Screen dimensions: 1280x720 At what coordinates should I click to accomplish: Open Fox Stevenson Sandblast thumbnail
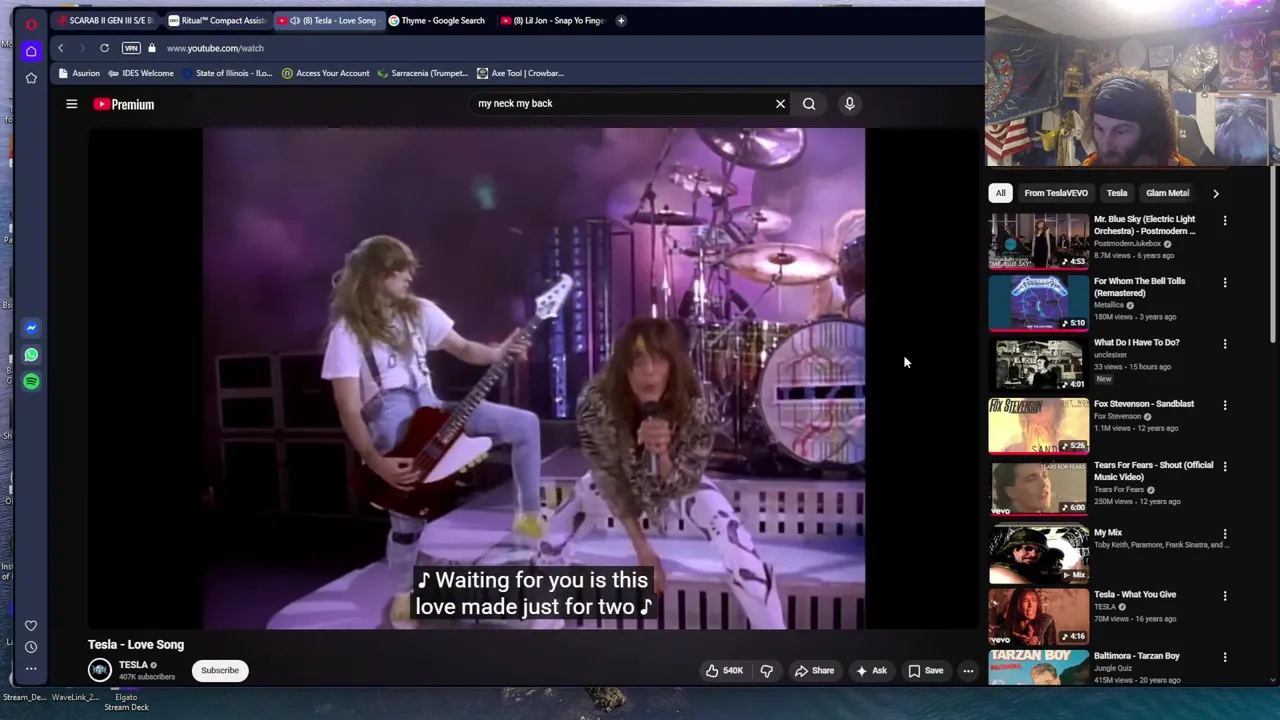tap(1039, 425)
